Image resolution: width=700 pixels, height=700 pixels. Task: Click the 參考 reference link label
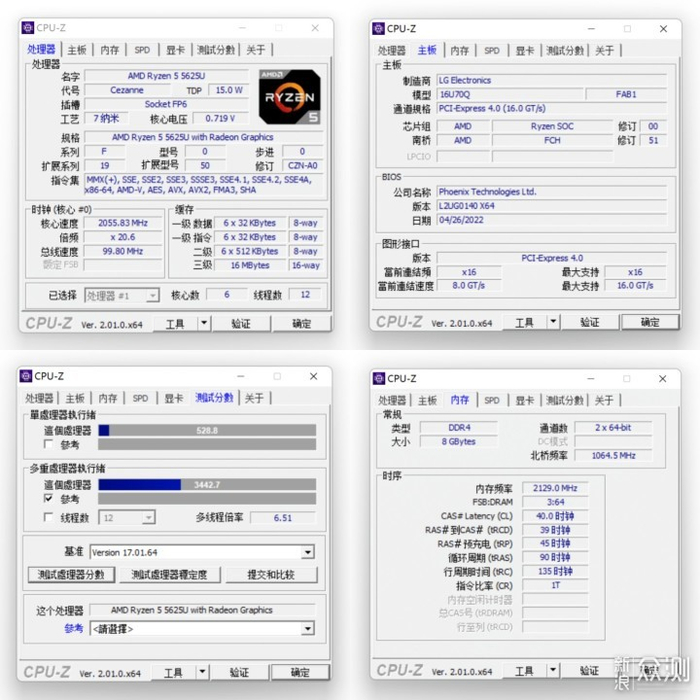[x=74, y=629]
